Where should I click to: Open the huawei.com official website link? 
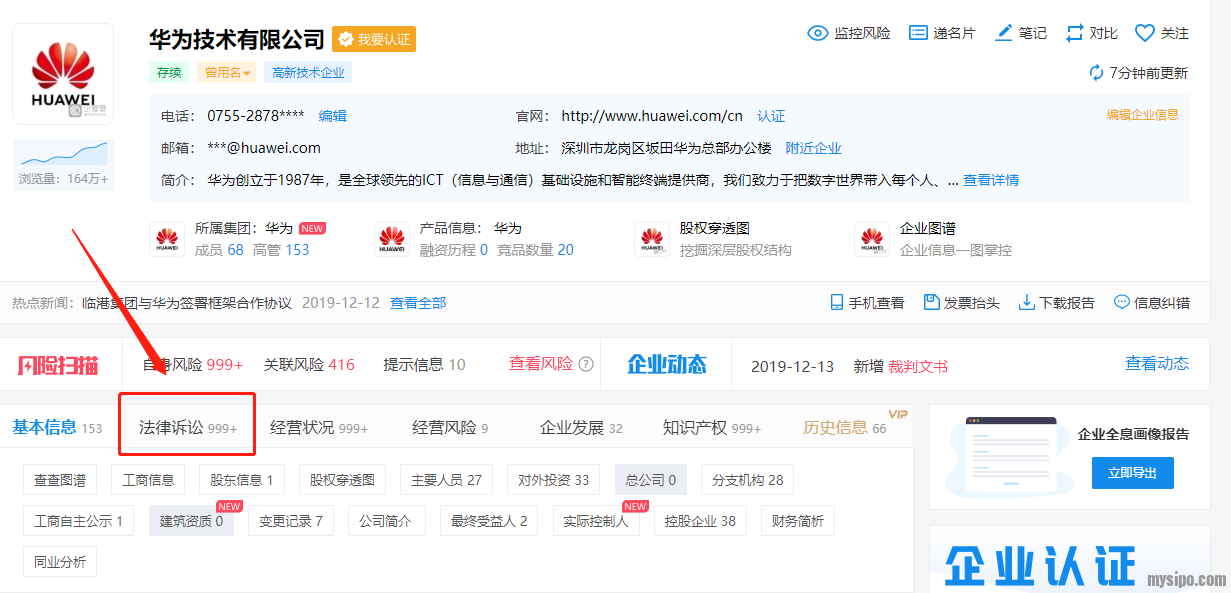click(651, 115)
